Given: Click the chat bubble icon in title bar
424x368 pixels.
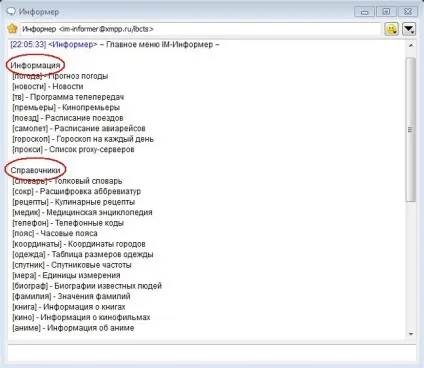Looking at the screenshot, I should click(11, 11).
